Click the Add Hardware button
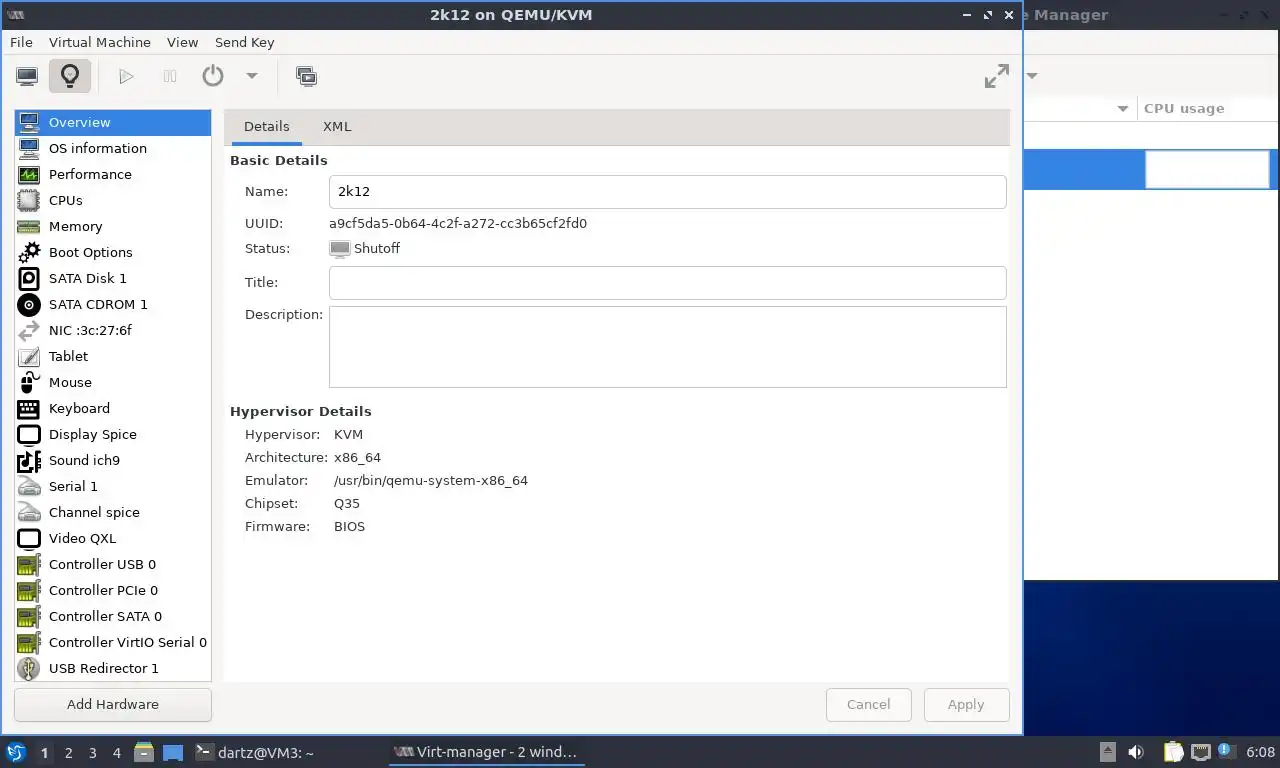The image size is (1280, 768). [x=113, y=704]
